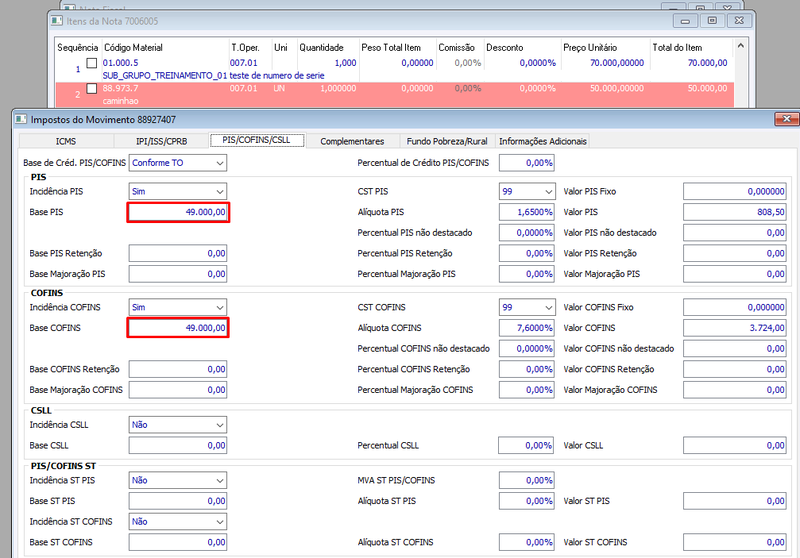Viewport: 800px width, 558px height.
Task: Maximize the Itens da Nota window
Action: coord(712,21)
